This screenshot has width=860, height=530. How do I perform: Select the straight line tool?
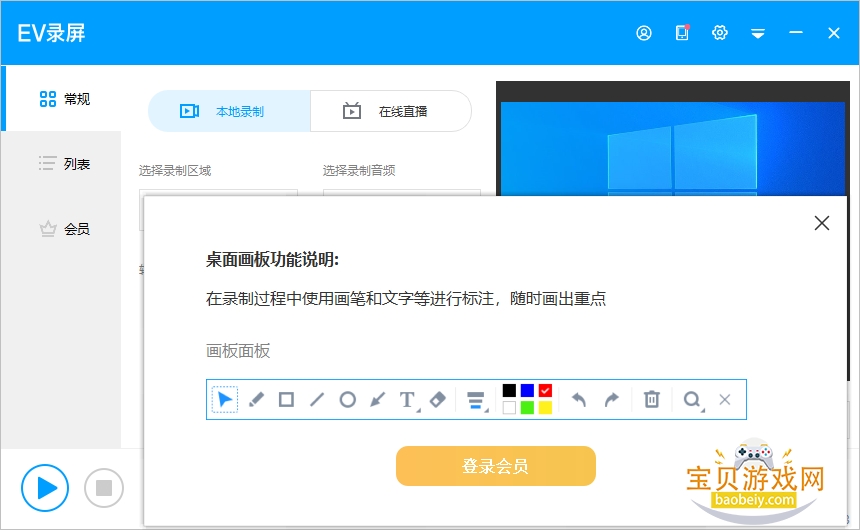(x=317, y=399)
